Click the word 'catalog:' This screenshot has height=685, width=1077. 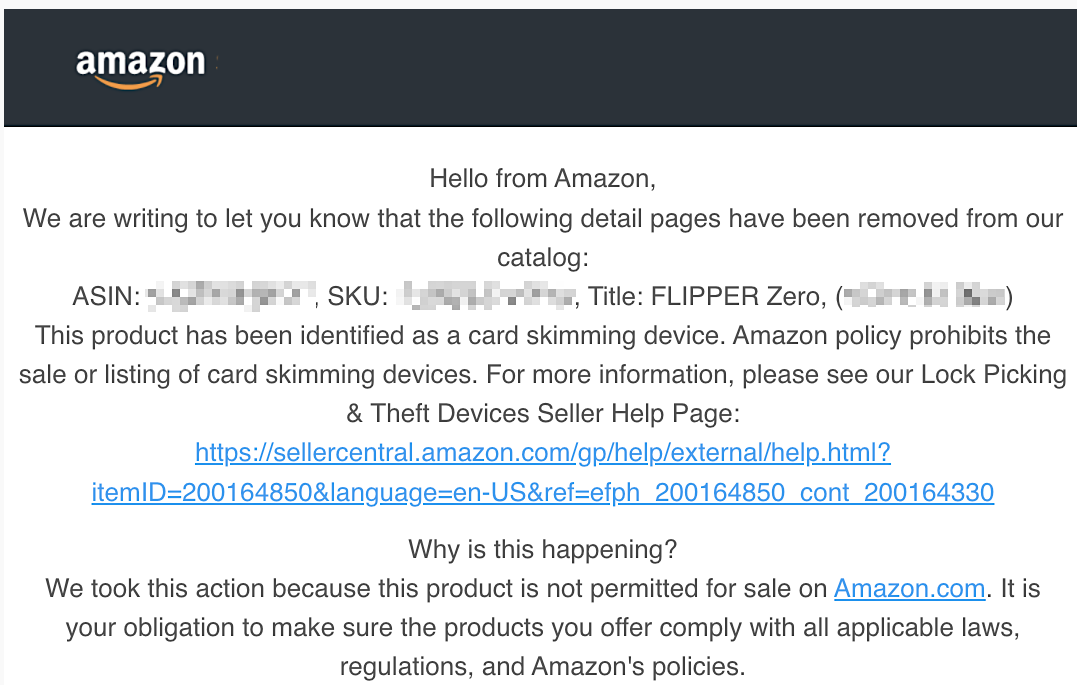(x=543, y=258)
